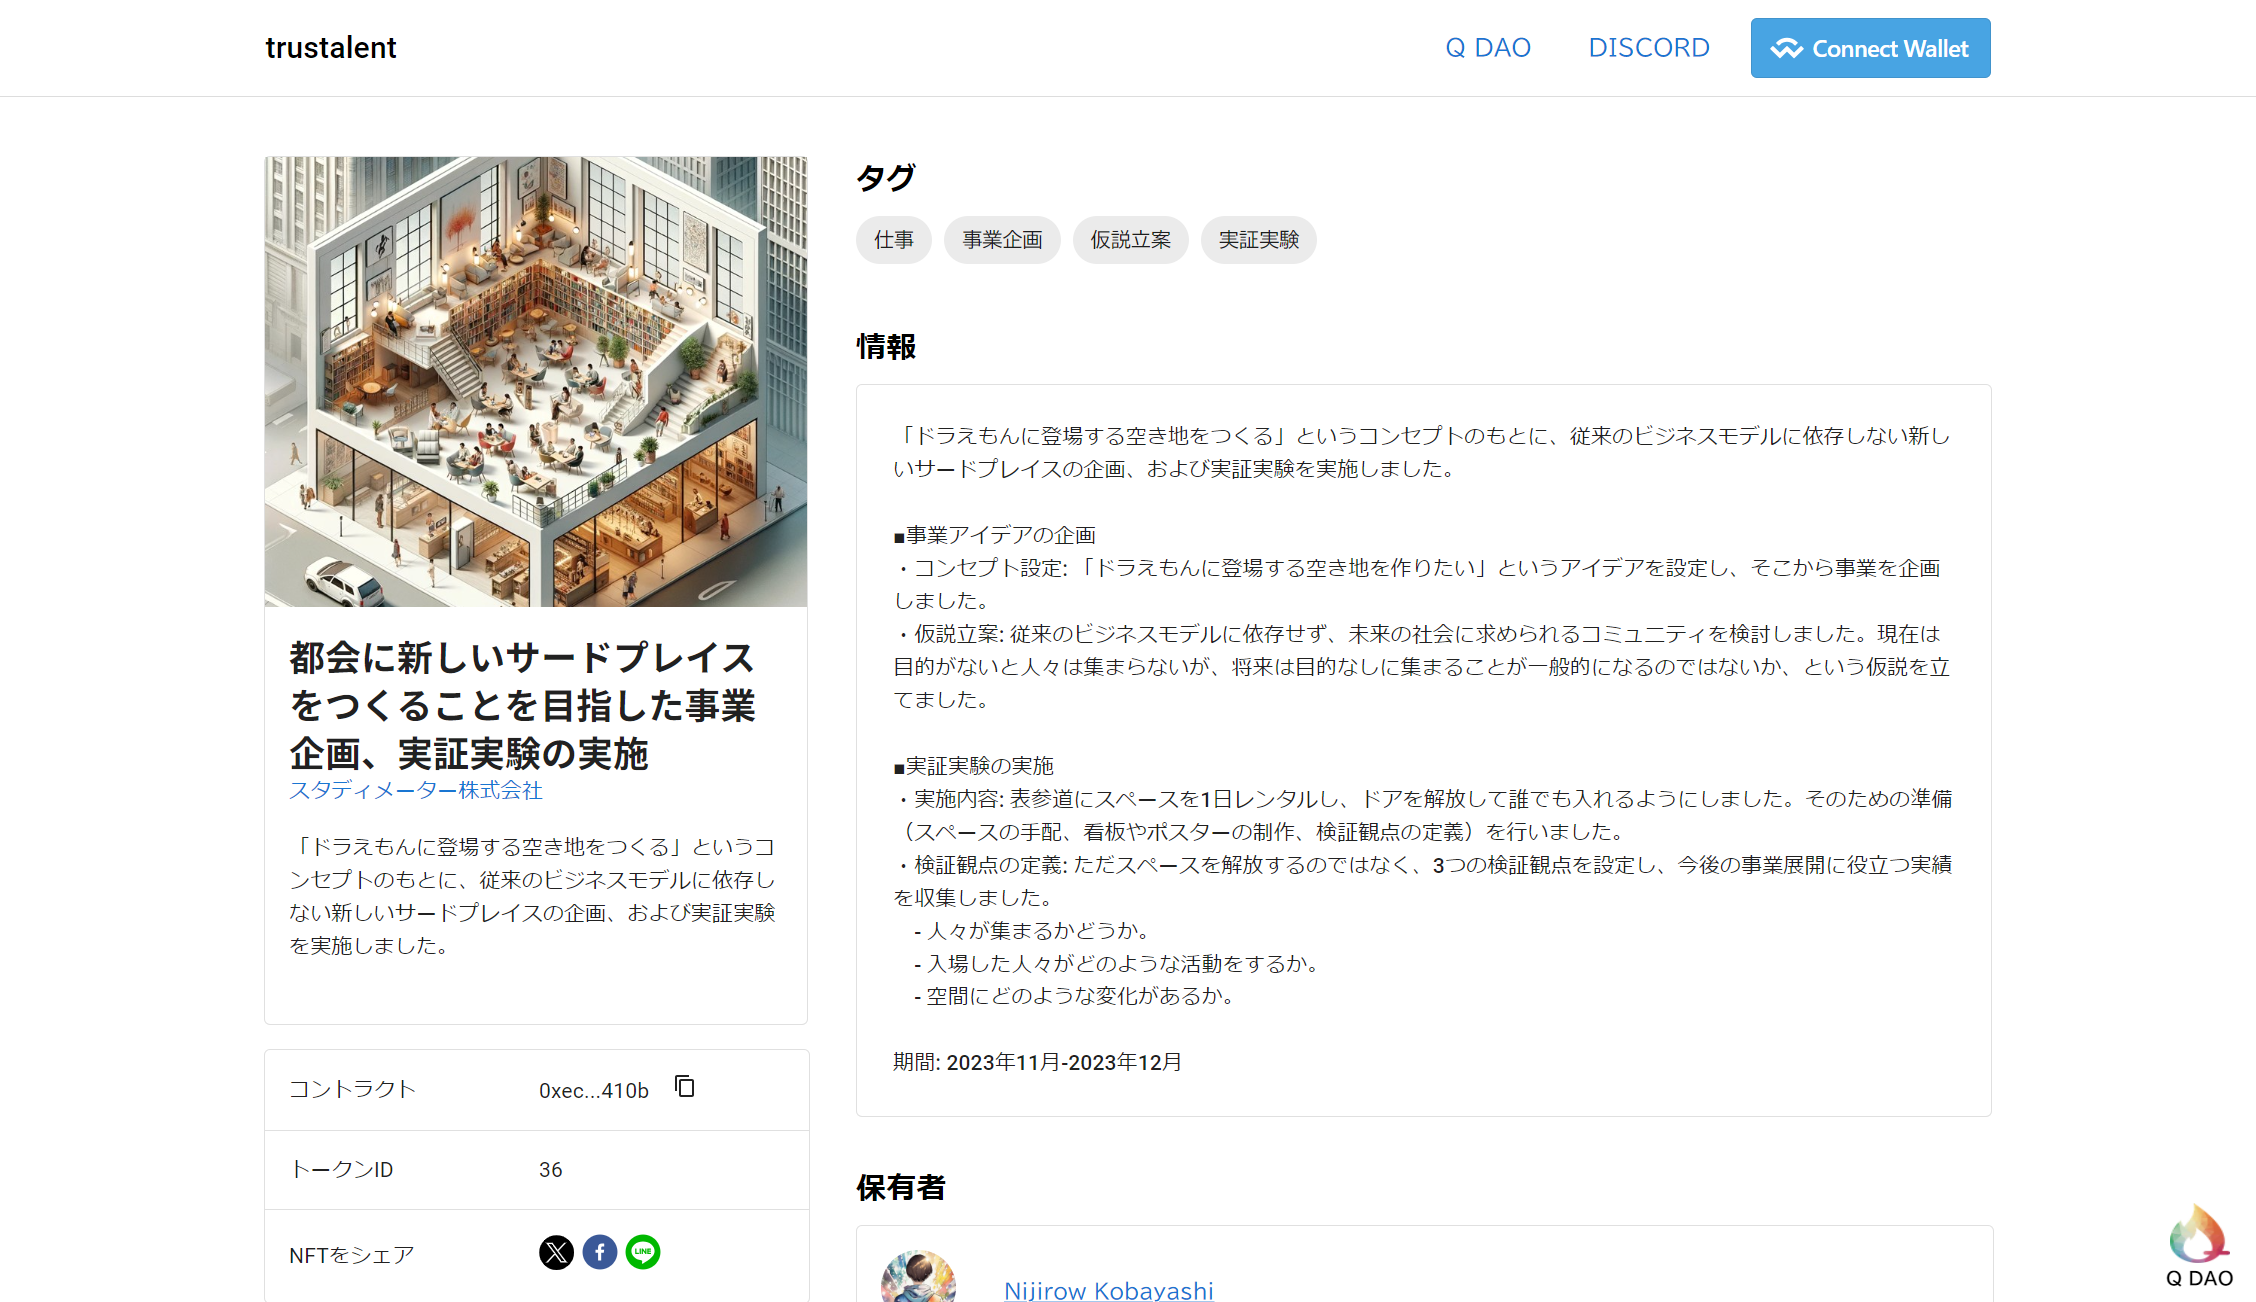The image size is (2256, 1302).
Task: Select the contract address text 0xec...410b
Action: point(592,1090)
